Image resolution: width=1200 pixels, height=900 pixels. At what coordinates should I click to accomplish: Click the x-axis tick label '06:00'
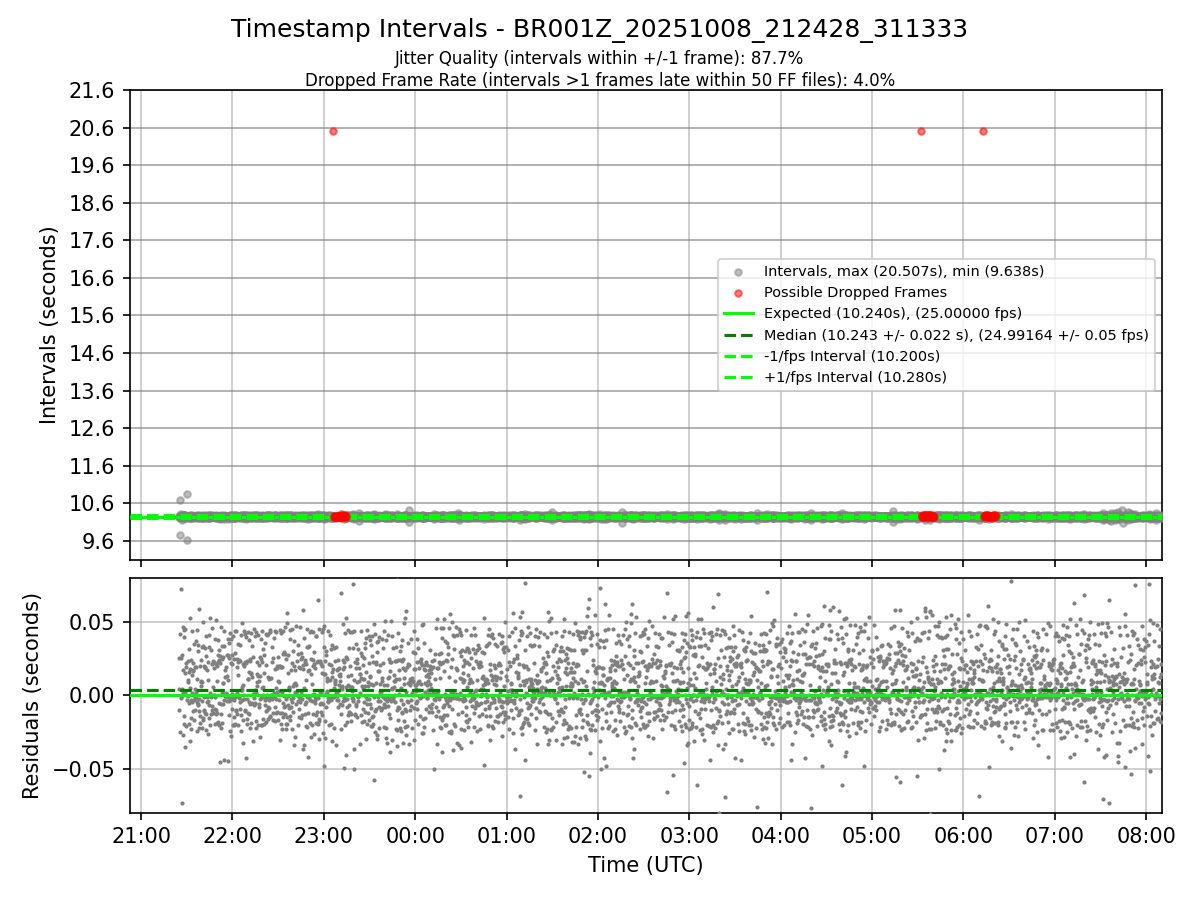click(x=963, y=836)
